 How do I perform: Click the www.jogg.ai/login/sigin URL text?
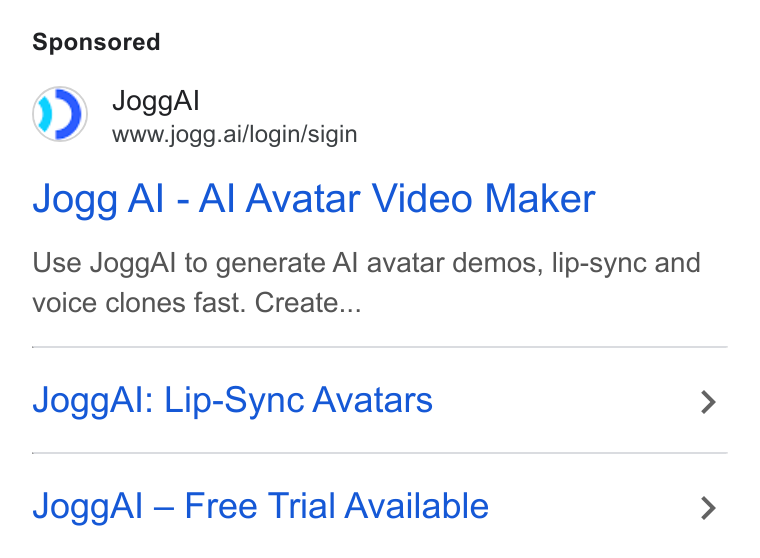point(235,134)
